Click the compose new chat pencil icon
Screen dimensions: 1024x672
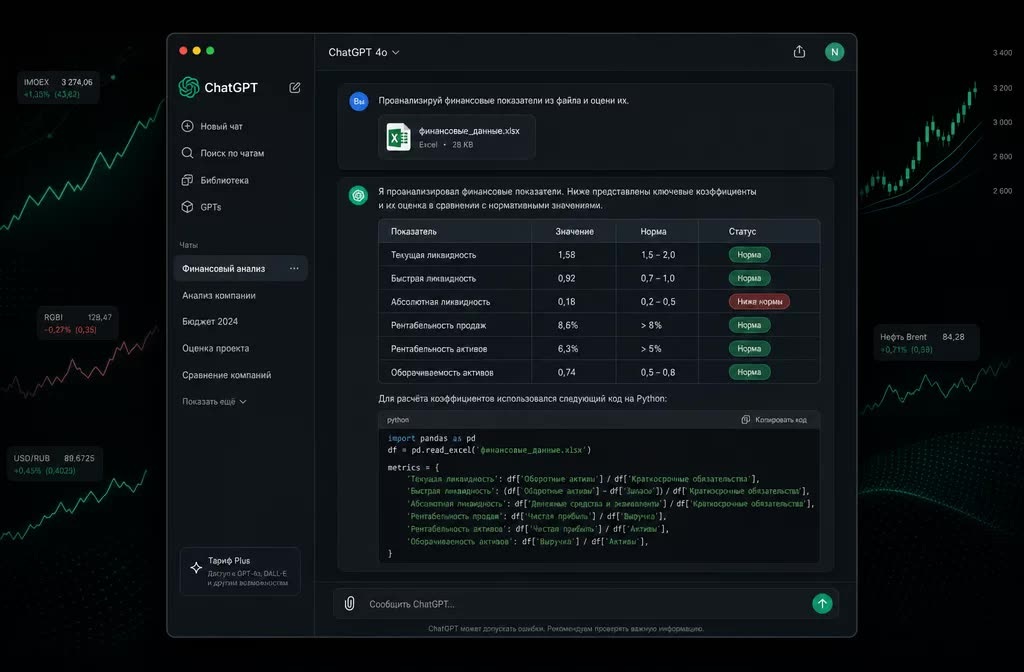click(x=295, y=88)
